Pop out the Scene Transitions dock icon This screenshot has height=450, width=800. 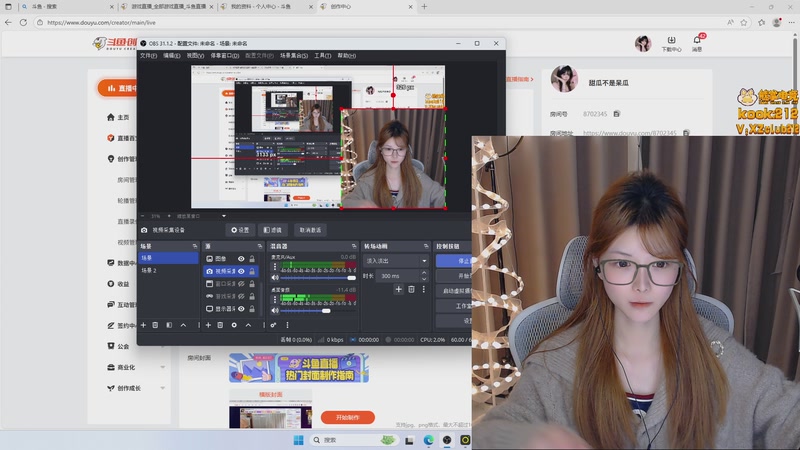coord(426,246)
